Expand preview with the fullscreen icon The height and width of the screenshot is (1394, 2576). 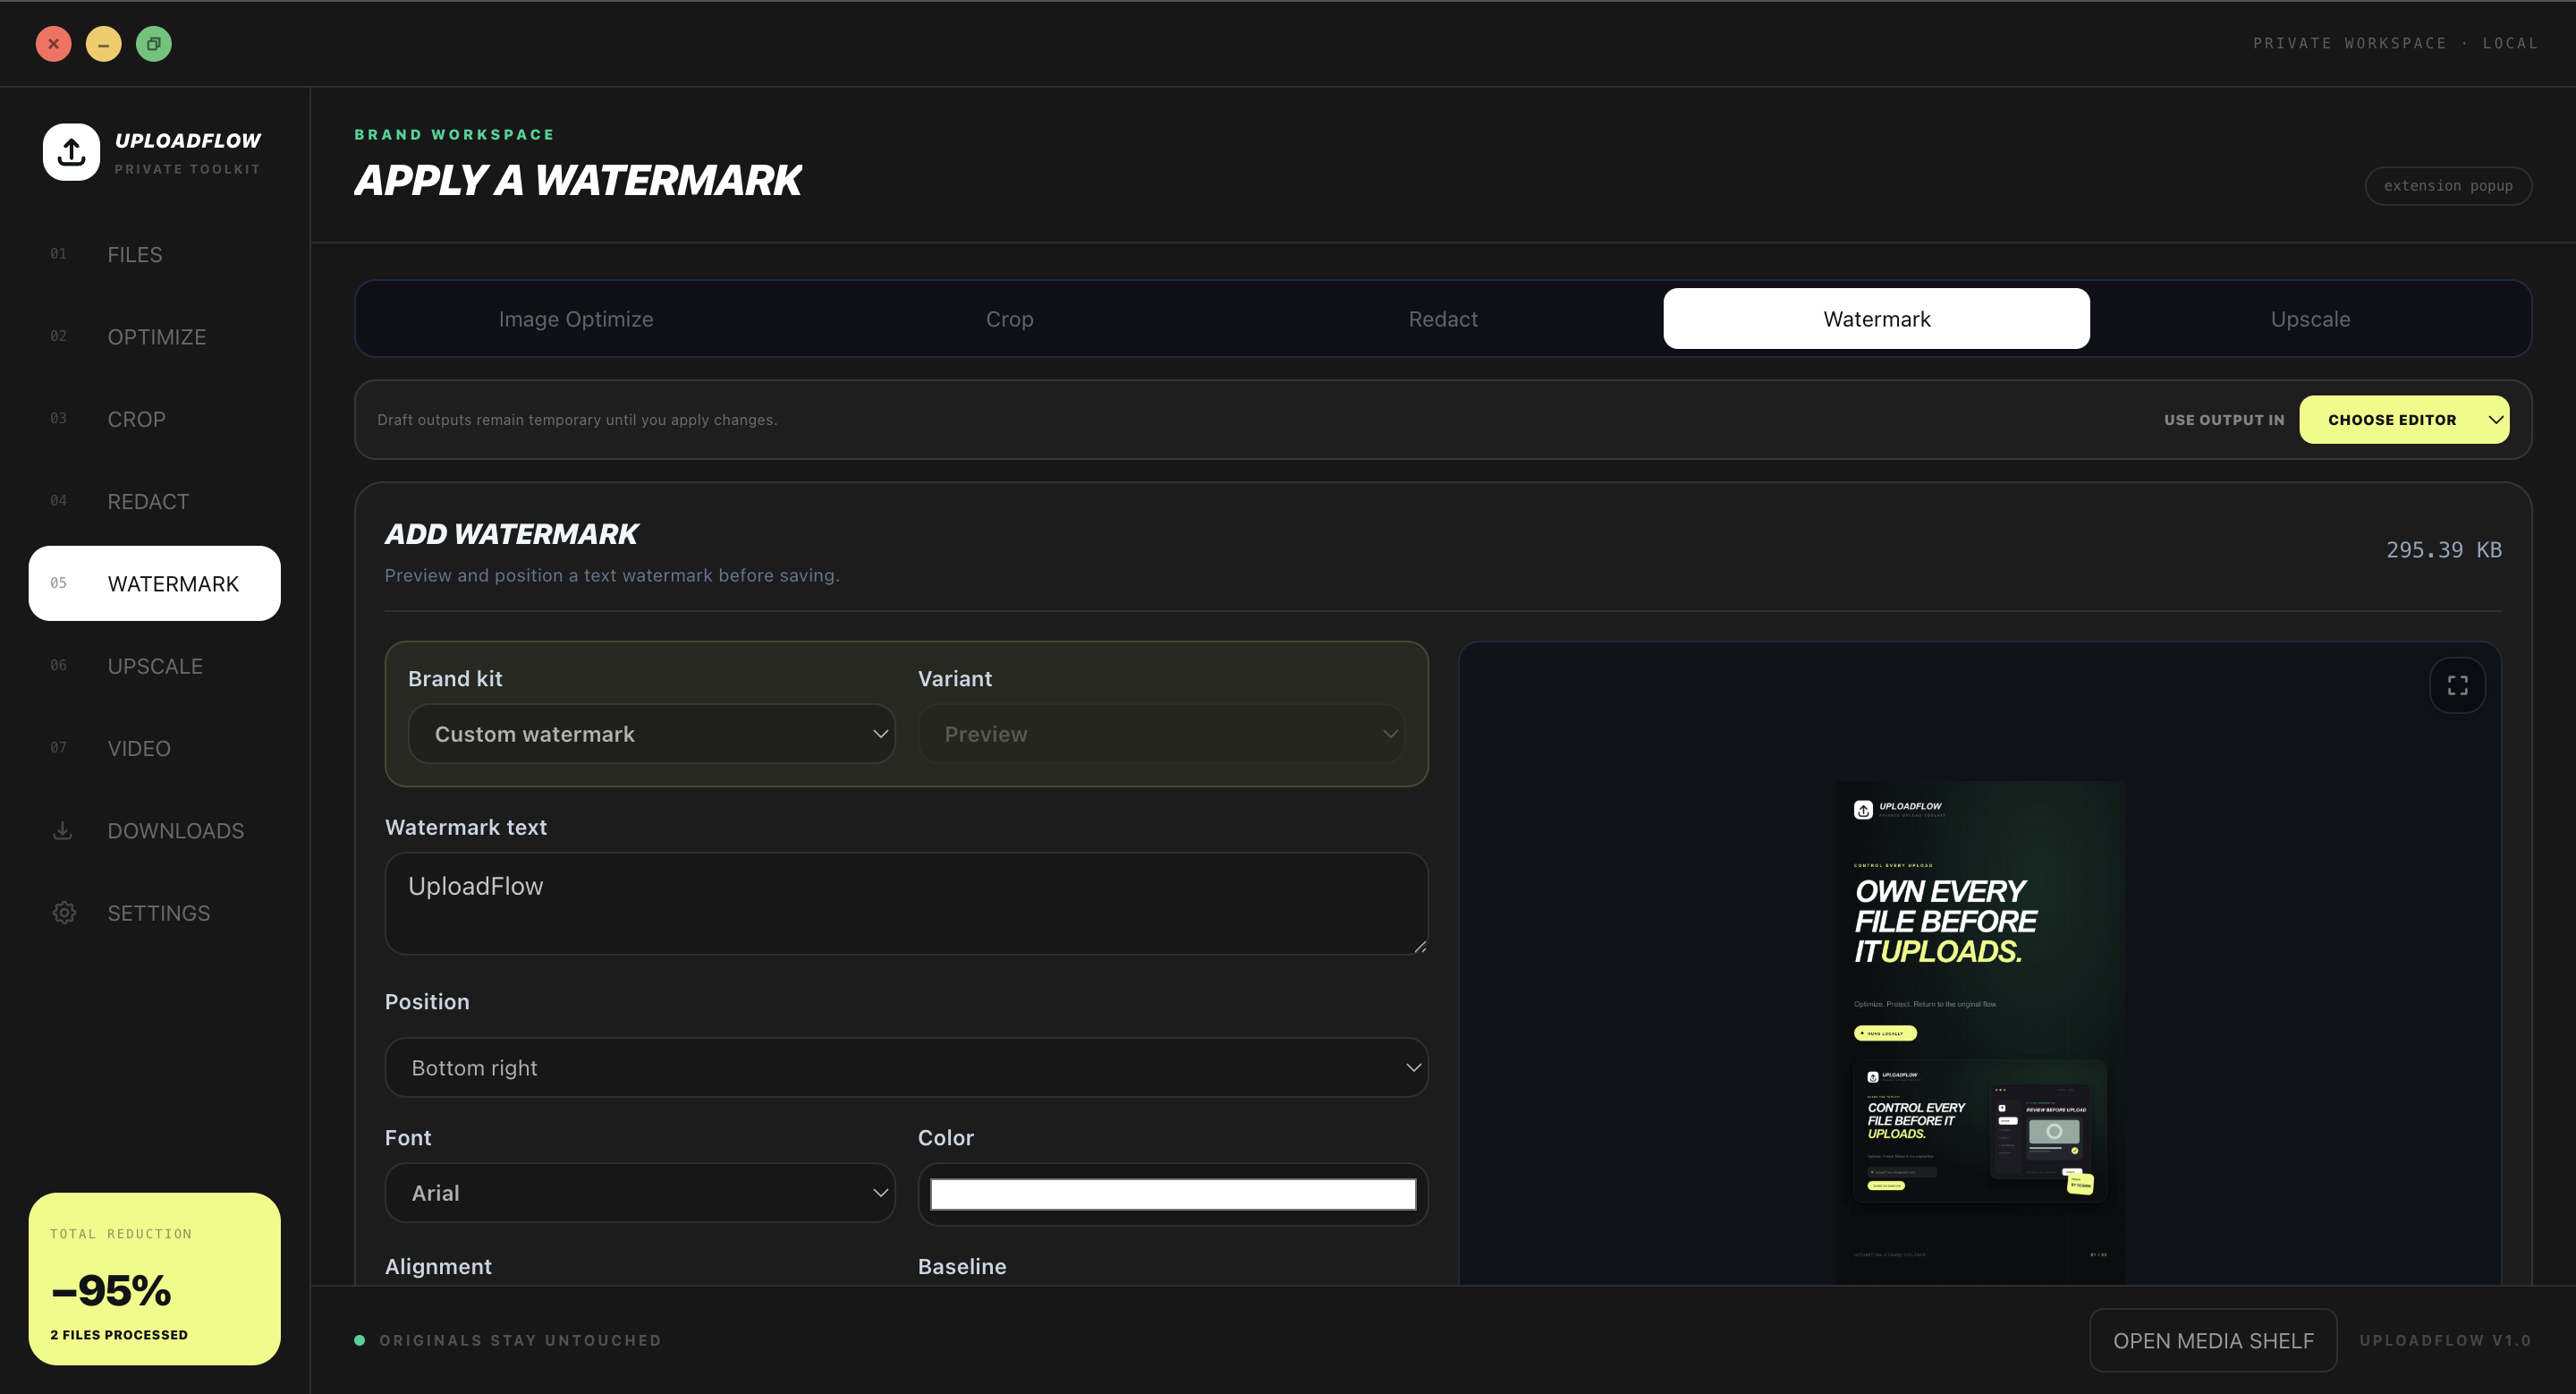[x=2457, y=685]
